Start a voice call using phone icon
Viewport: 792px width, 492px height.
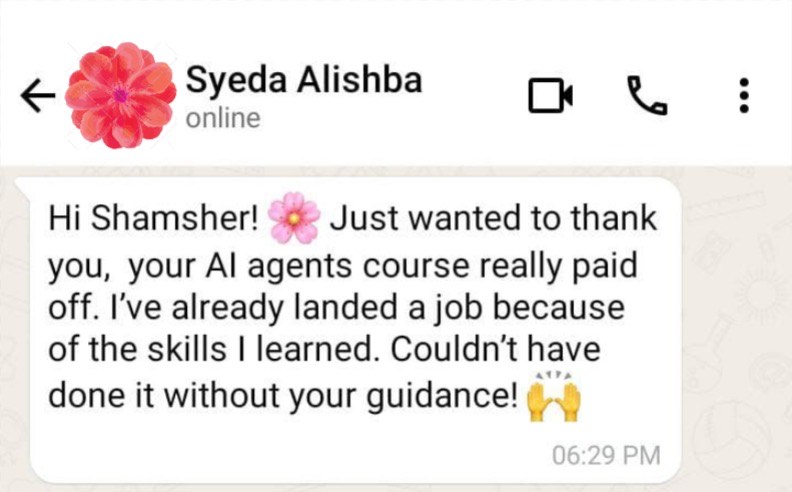pyautogui.click(x=647, y=95)
